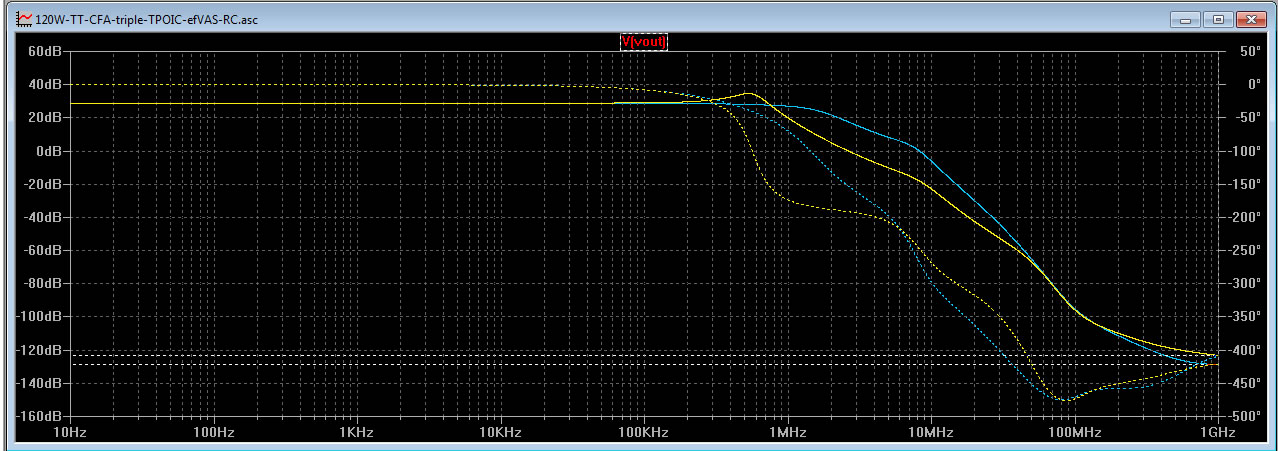This screenshot has height=451, width=1278.
Task: Click the -300° phase axis label
Action: (x=1243, y=283)
